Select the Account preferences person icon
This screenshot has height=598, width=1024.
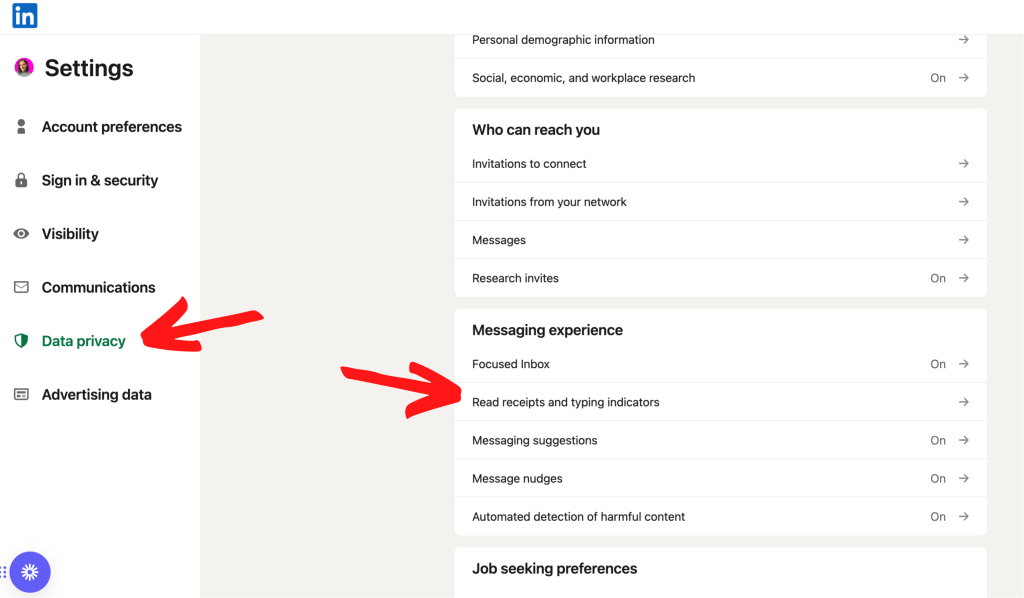coord(22,126)
